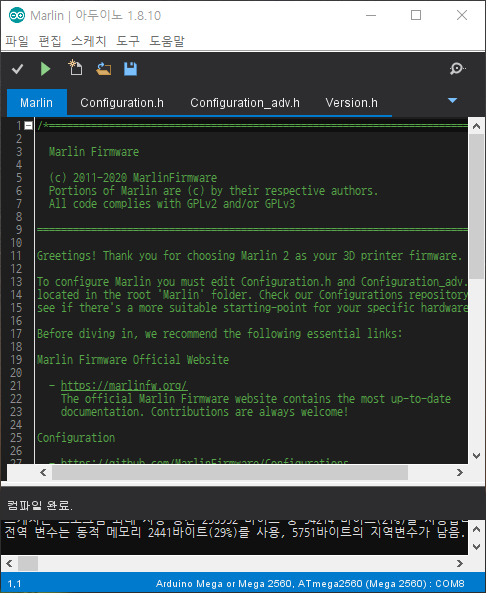Create a new sketch with New icon
Screen dimensions: 486x593
(75, 68)
